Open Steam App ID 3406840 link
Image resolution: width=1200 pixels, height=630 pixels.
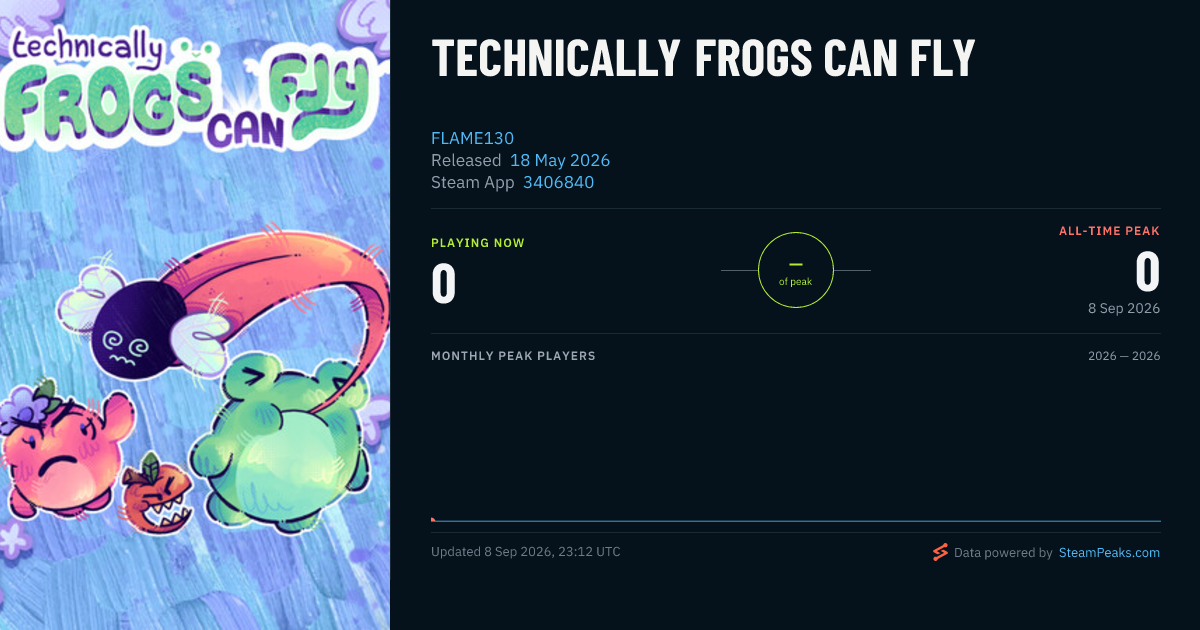[558, 182]
